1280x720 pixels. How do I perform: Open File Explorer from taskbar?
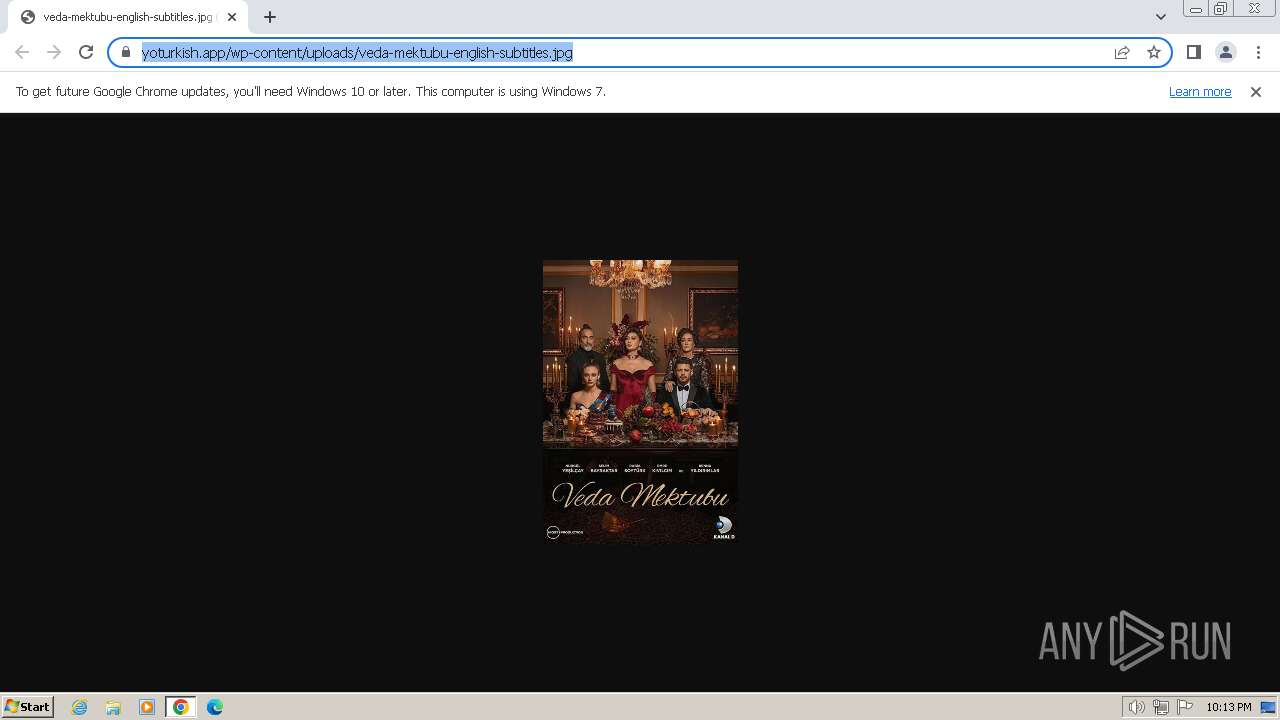coord(113,707)
